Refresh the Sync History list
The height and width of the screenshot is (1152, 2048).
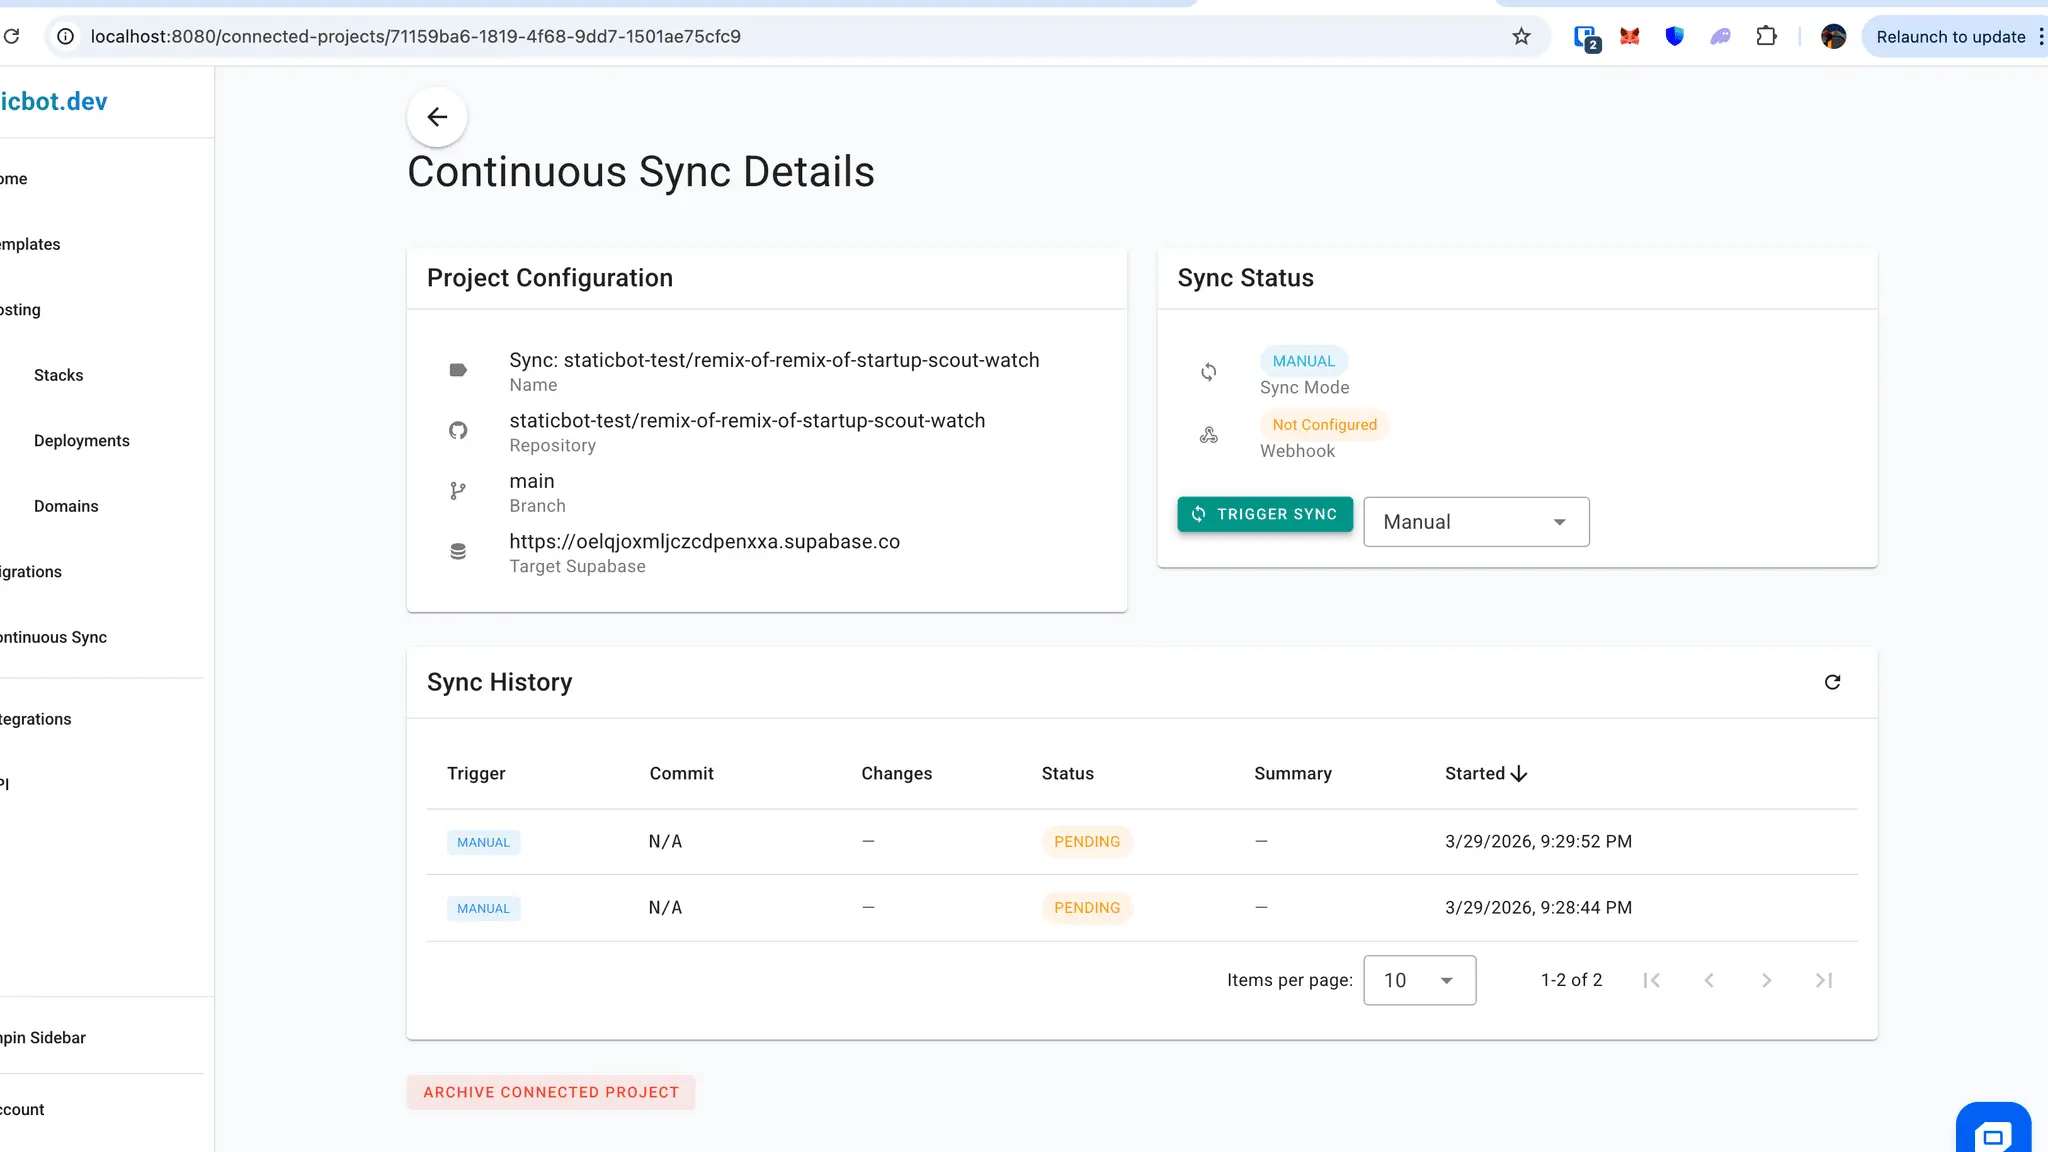coord(1832,682)
